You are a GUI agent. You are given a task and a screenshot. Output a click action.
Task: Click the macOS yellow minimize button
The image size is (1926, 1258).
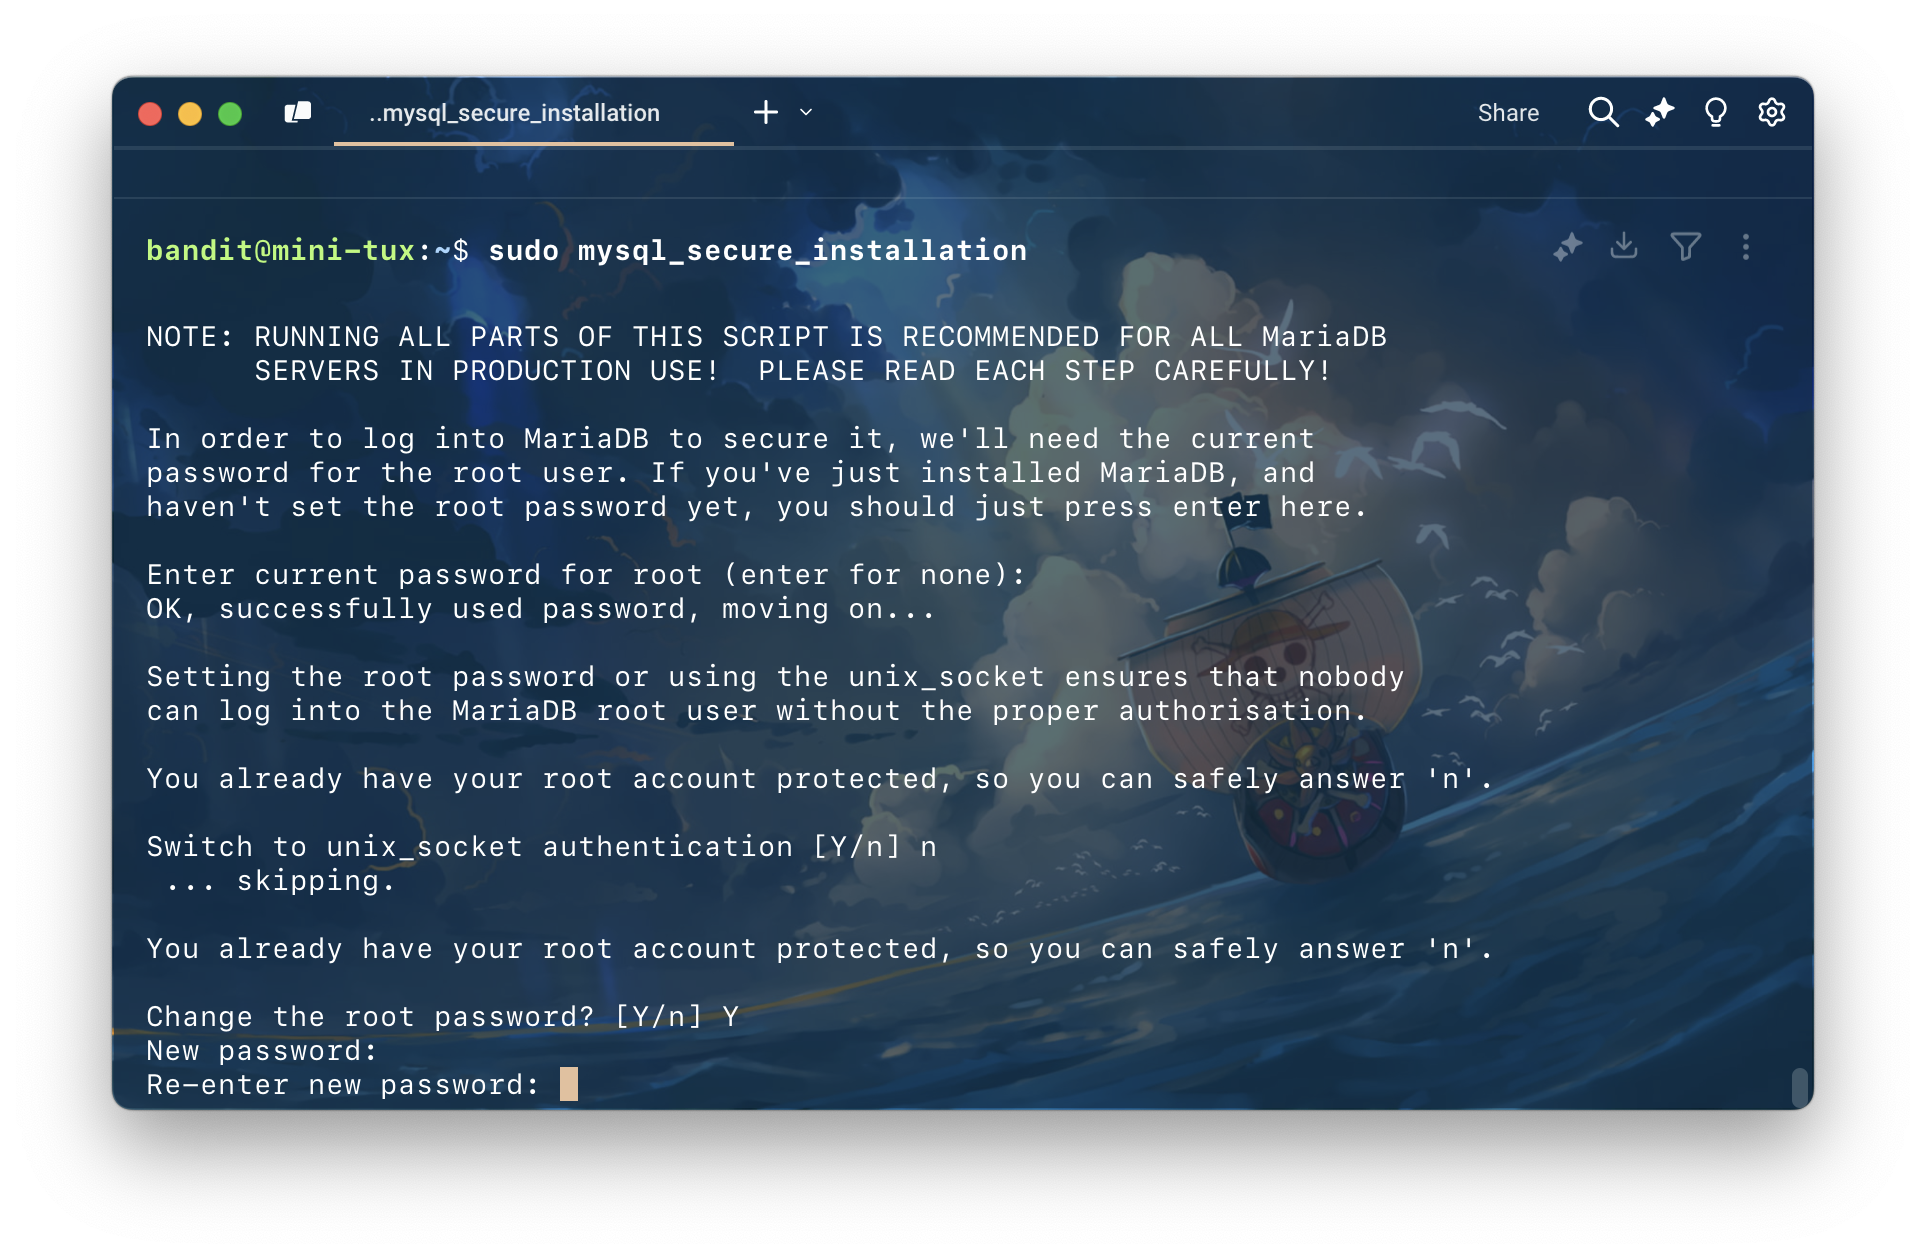(191, 112)
